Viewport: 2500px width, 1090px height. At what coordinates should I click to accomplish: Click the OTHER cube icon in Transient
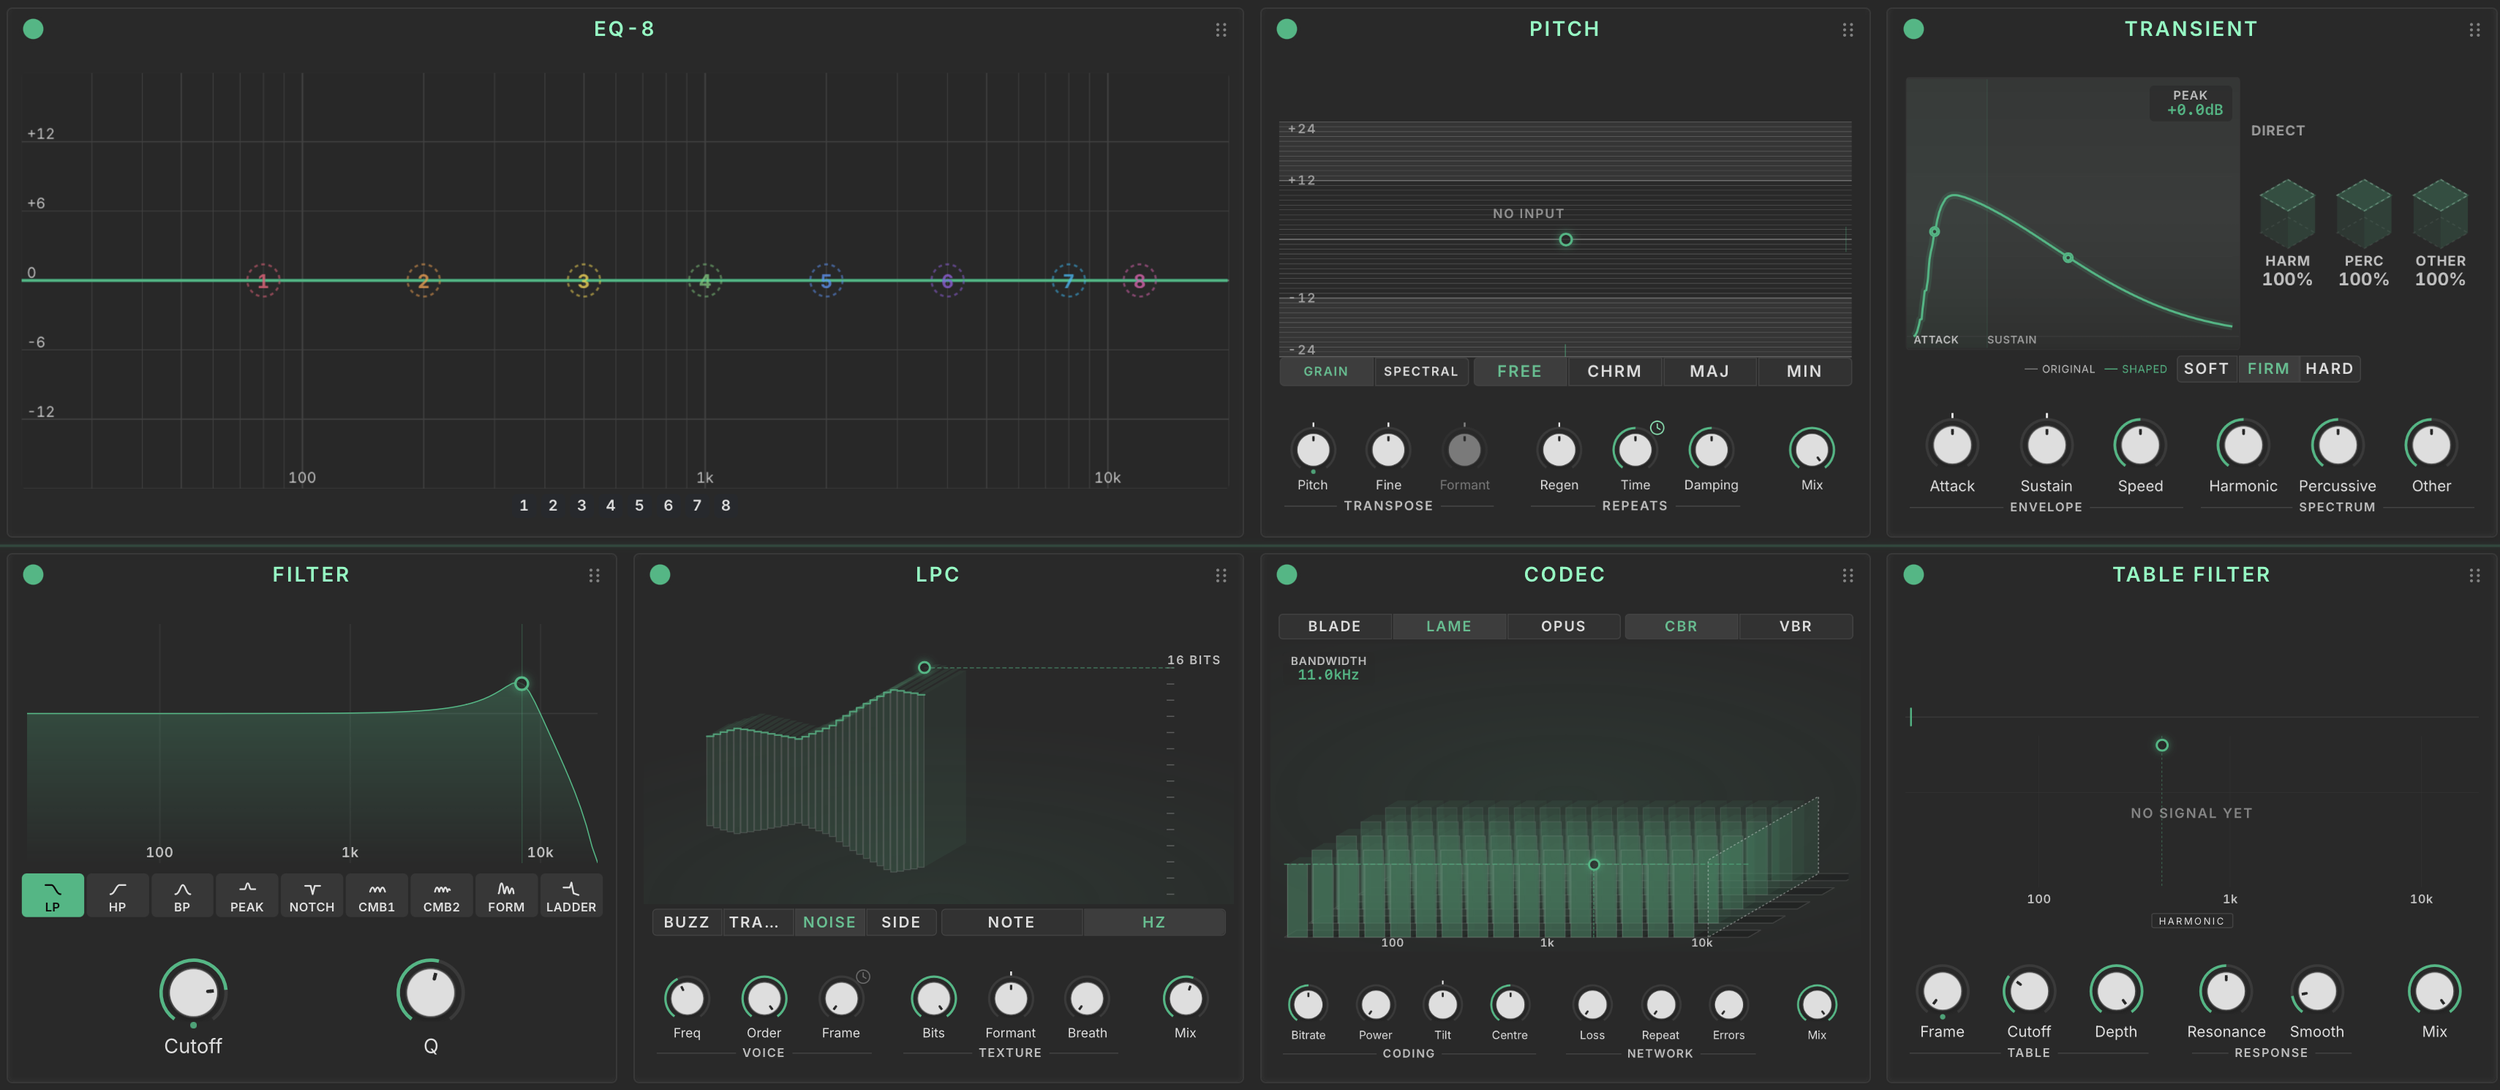(2440, 214)
